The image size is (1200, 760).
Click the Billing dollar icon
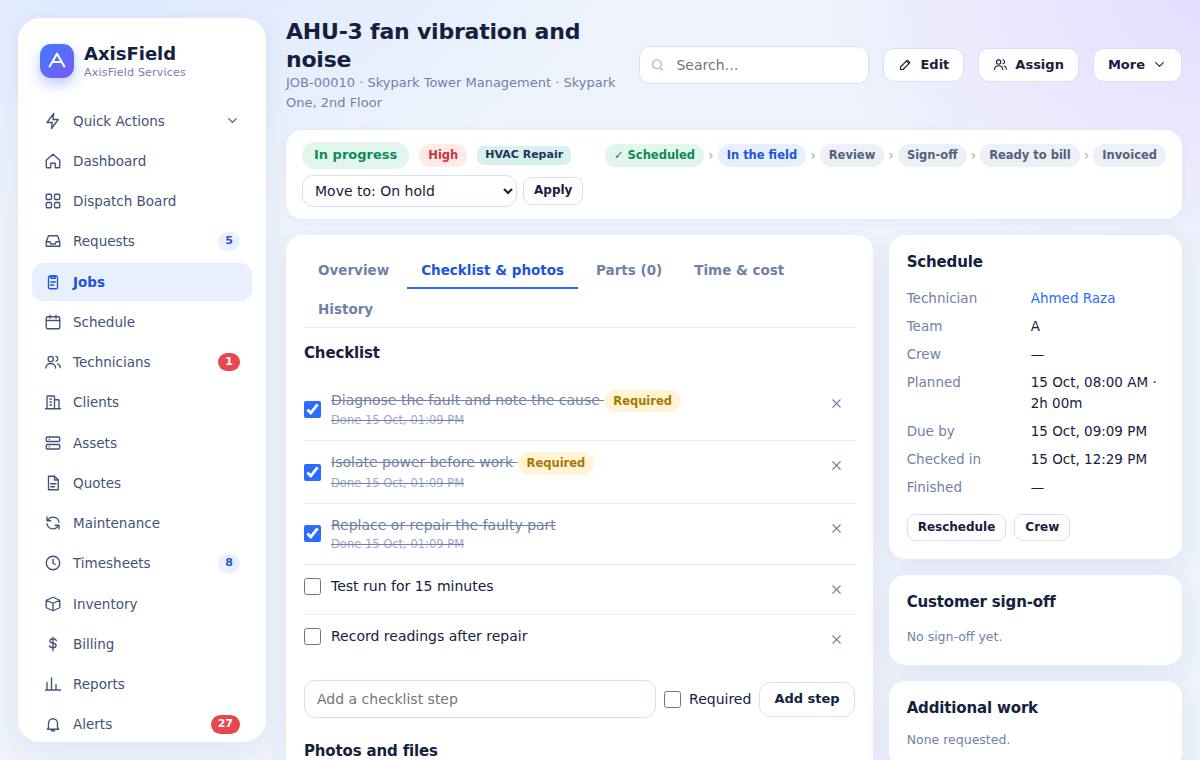[x=53, y=644]
